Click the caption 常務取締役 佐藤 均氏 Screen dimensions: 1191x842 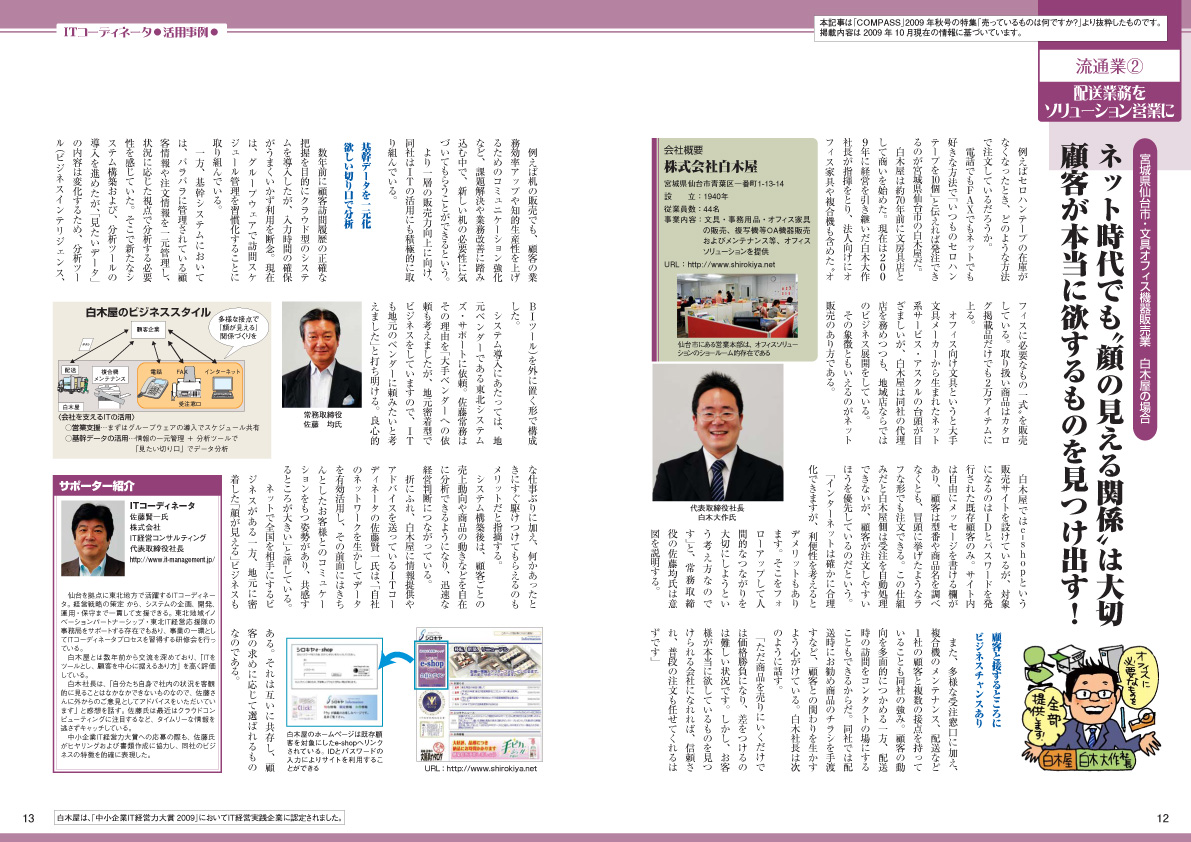(323, 420)
